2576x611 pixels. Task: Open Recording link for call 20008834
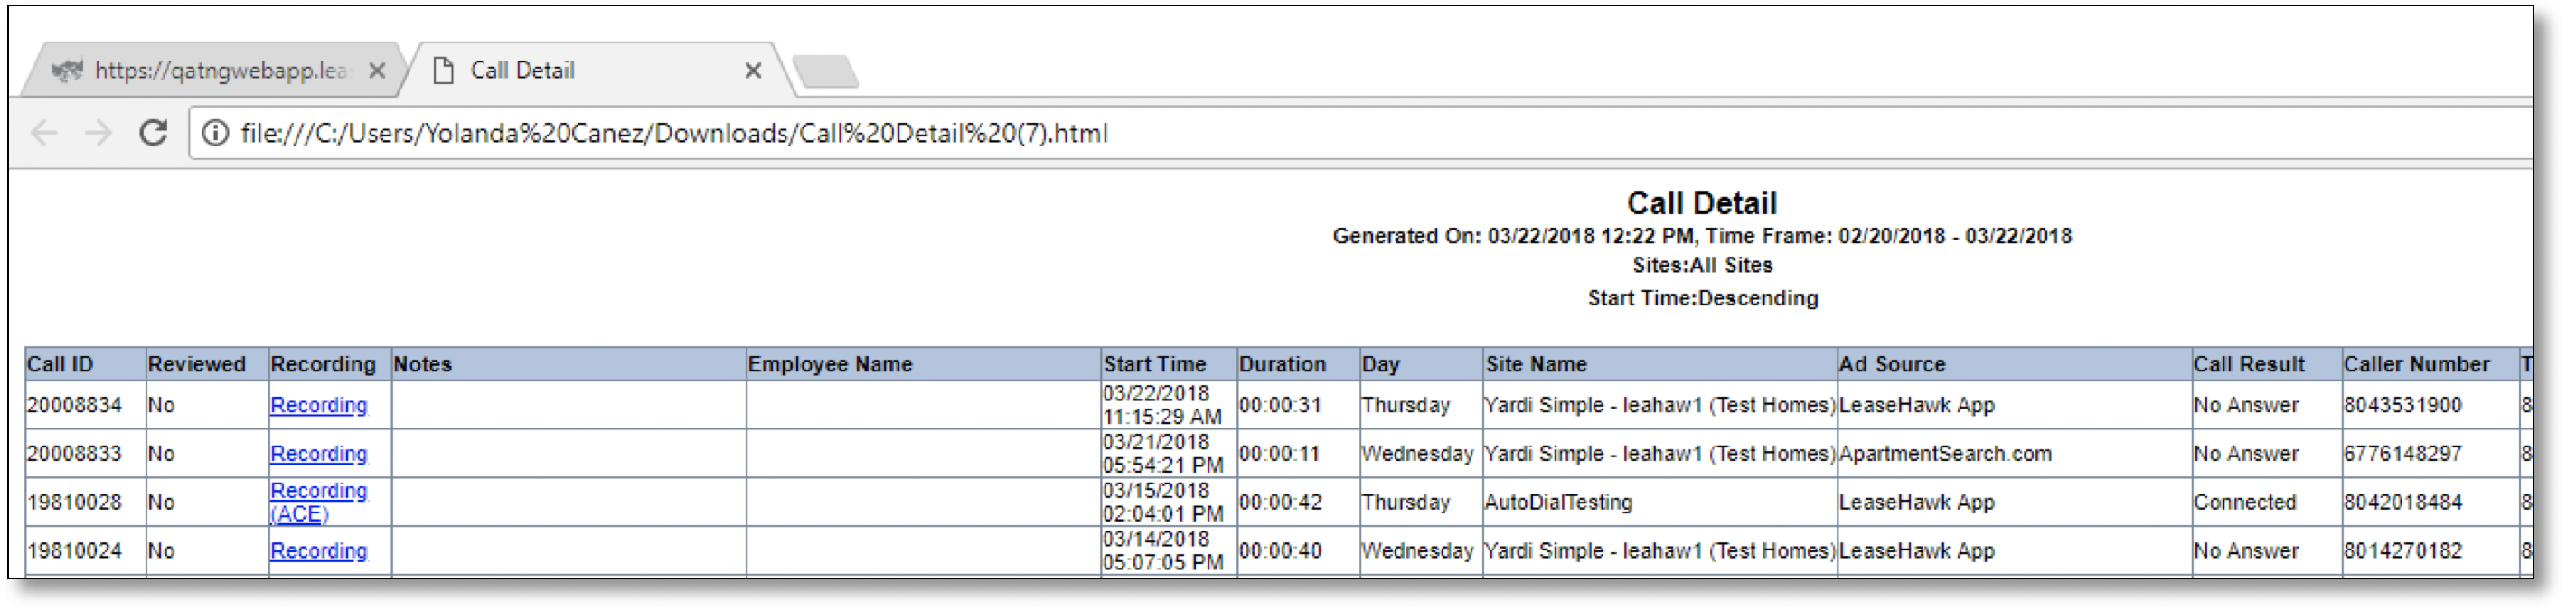point(319,406)
